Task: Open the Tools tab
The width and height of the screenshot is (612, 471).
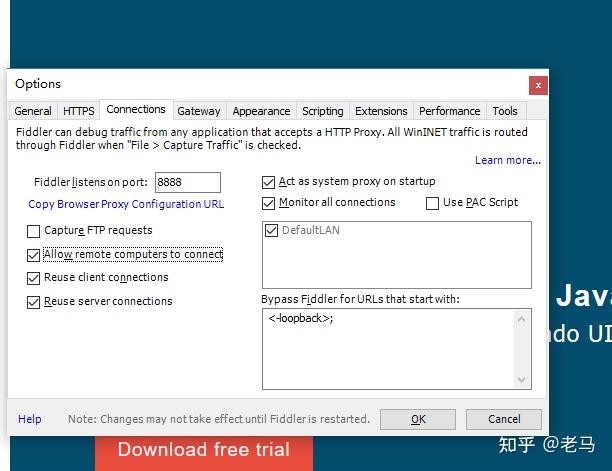Action: pyautogui.click(x=505, y=111)
